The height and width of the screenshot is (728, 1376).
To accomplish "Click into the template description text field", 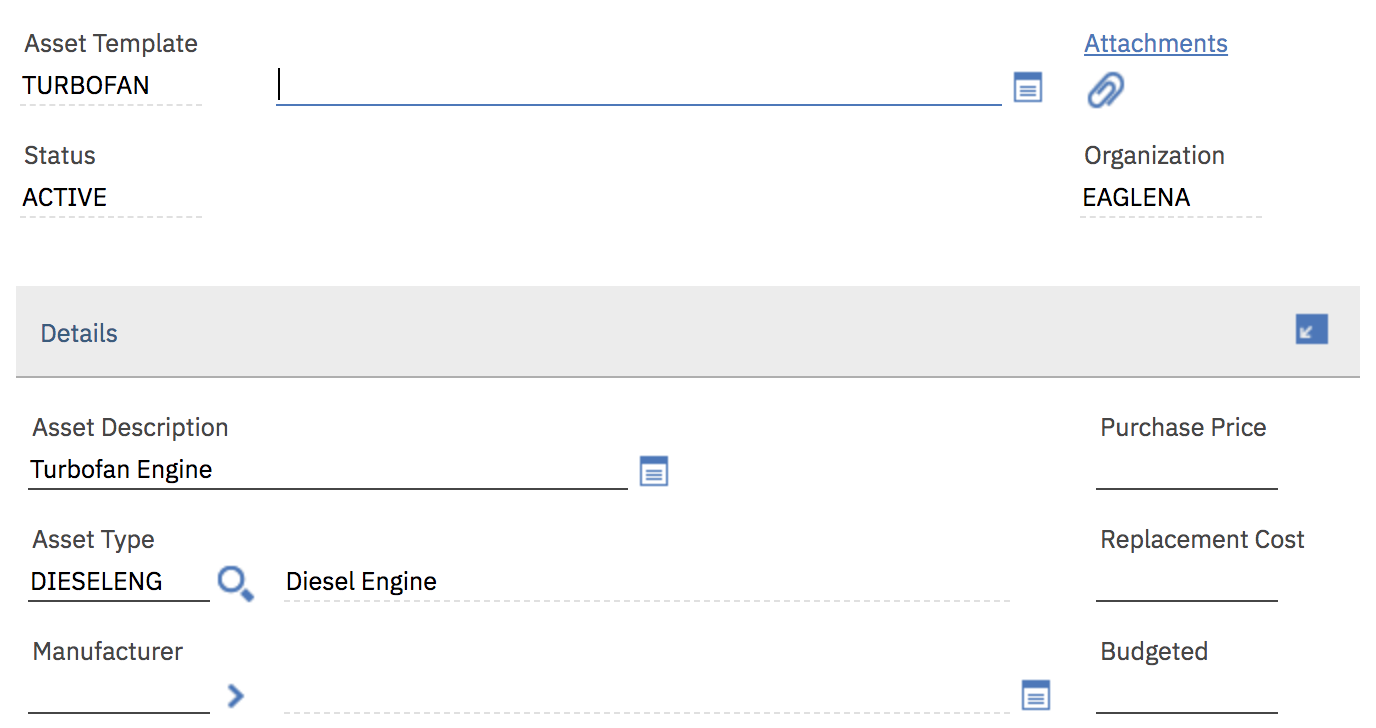I will pos(638,86).
